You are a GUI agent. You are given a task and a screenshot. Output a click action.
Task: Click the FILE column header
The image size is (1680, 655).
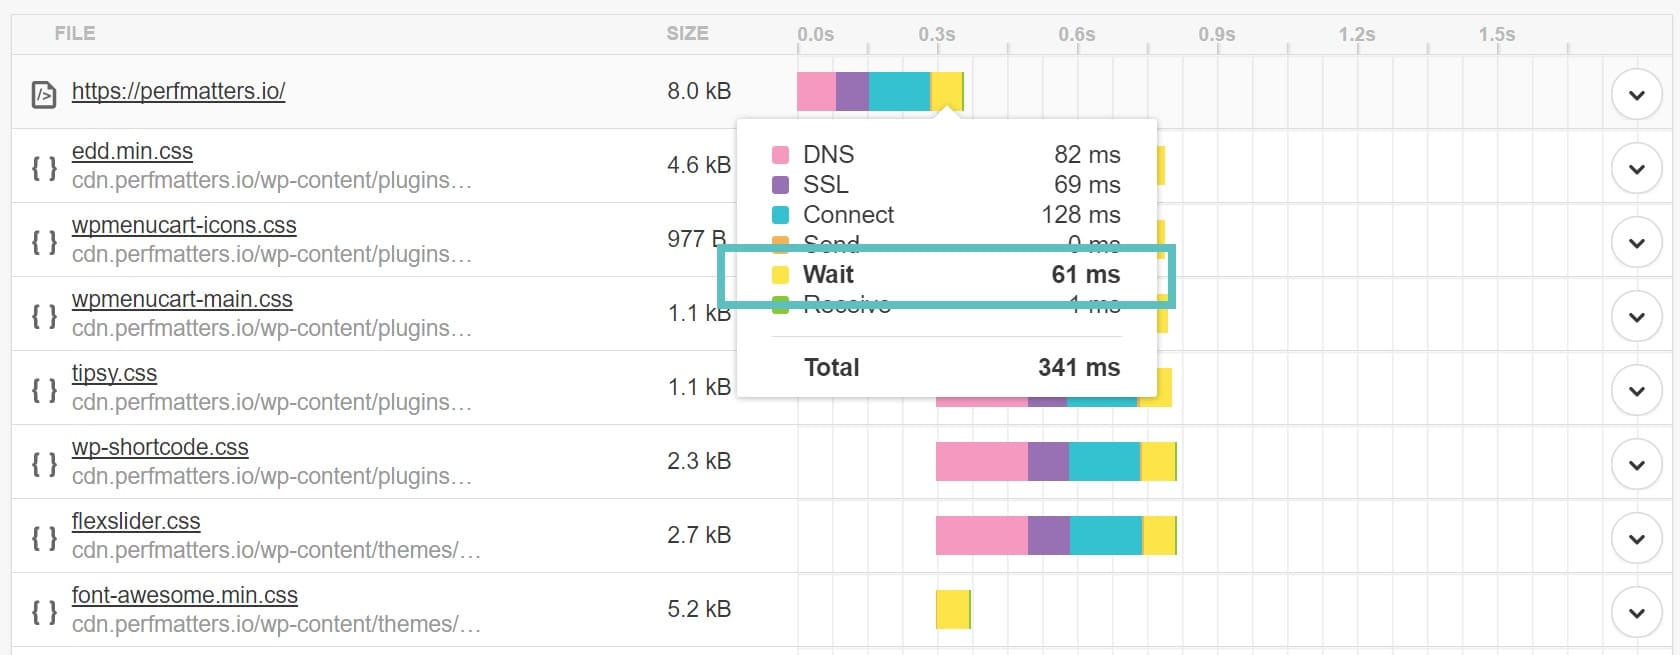[75, 32]
